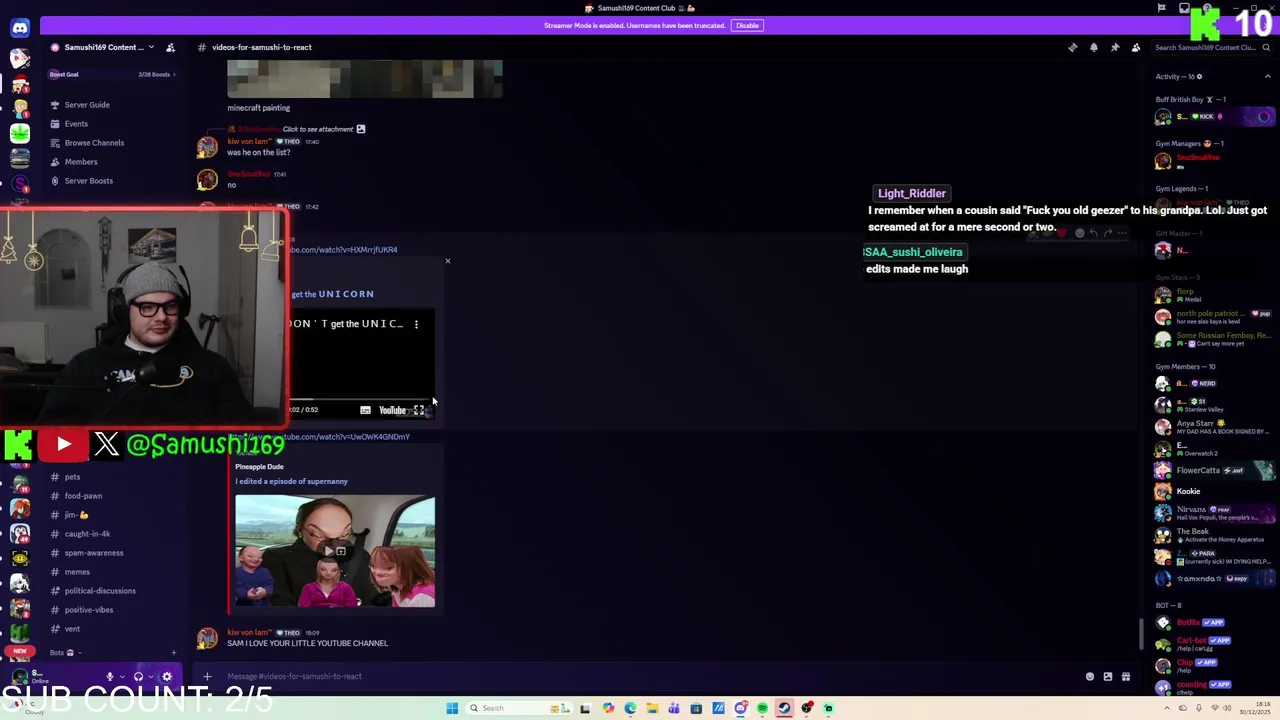Expand the Boost Goal arrow
The image size is (1280, 720).
pos(174,74)
